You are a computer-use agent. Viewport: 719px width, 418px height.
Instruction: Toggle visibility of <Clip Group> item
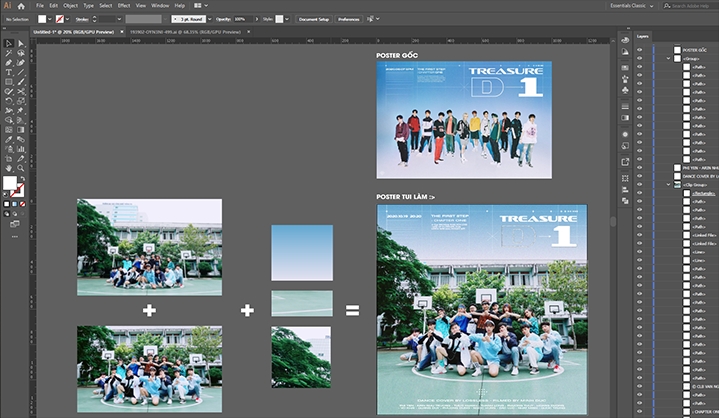(640, 185)
